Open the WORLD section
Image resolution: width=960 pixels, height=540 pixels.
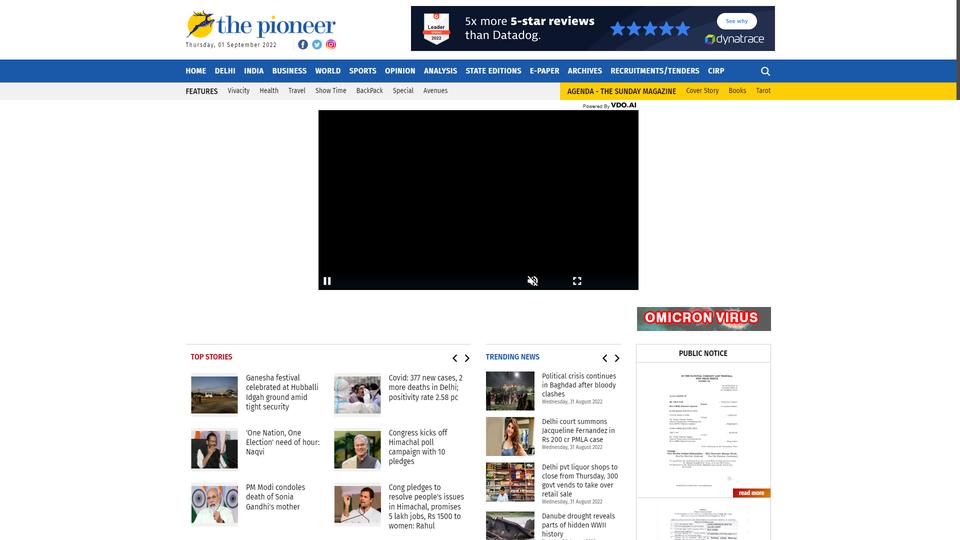pos(328,71)
